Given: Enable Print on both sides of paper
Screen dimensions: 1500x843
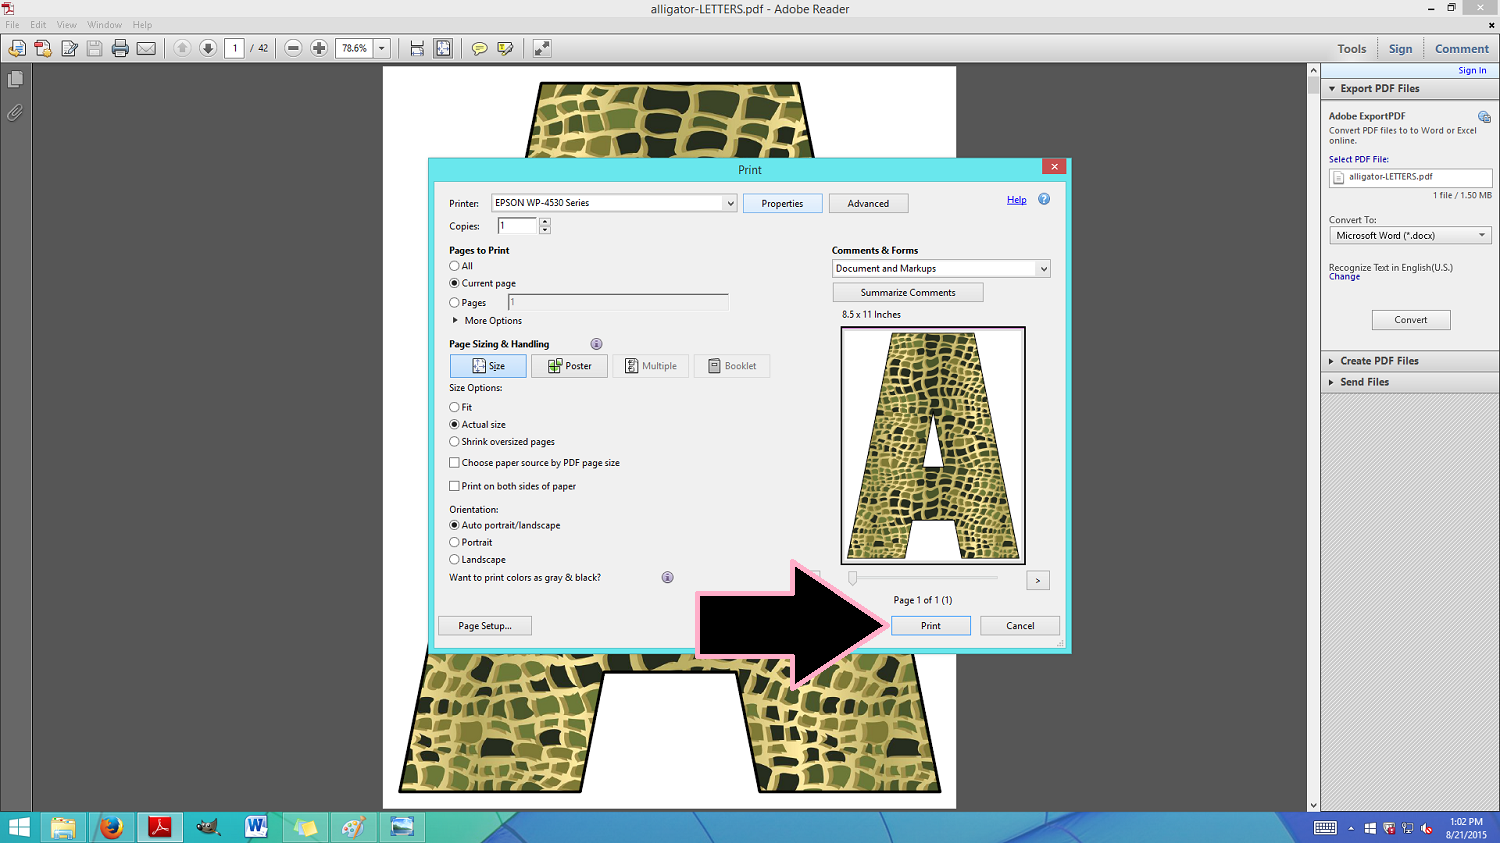Looking at the screenshot, I should [454, 486].
